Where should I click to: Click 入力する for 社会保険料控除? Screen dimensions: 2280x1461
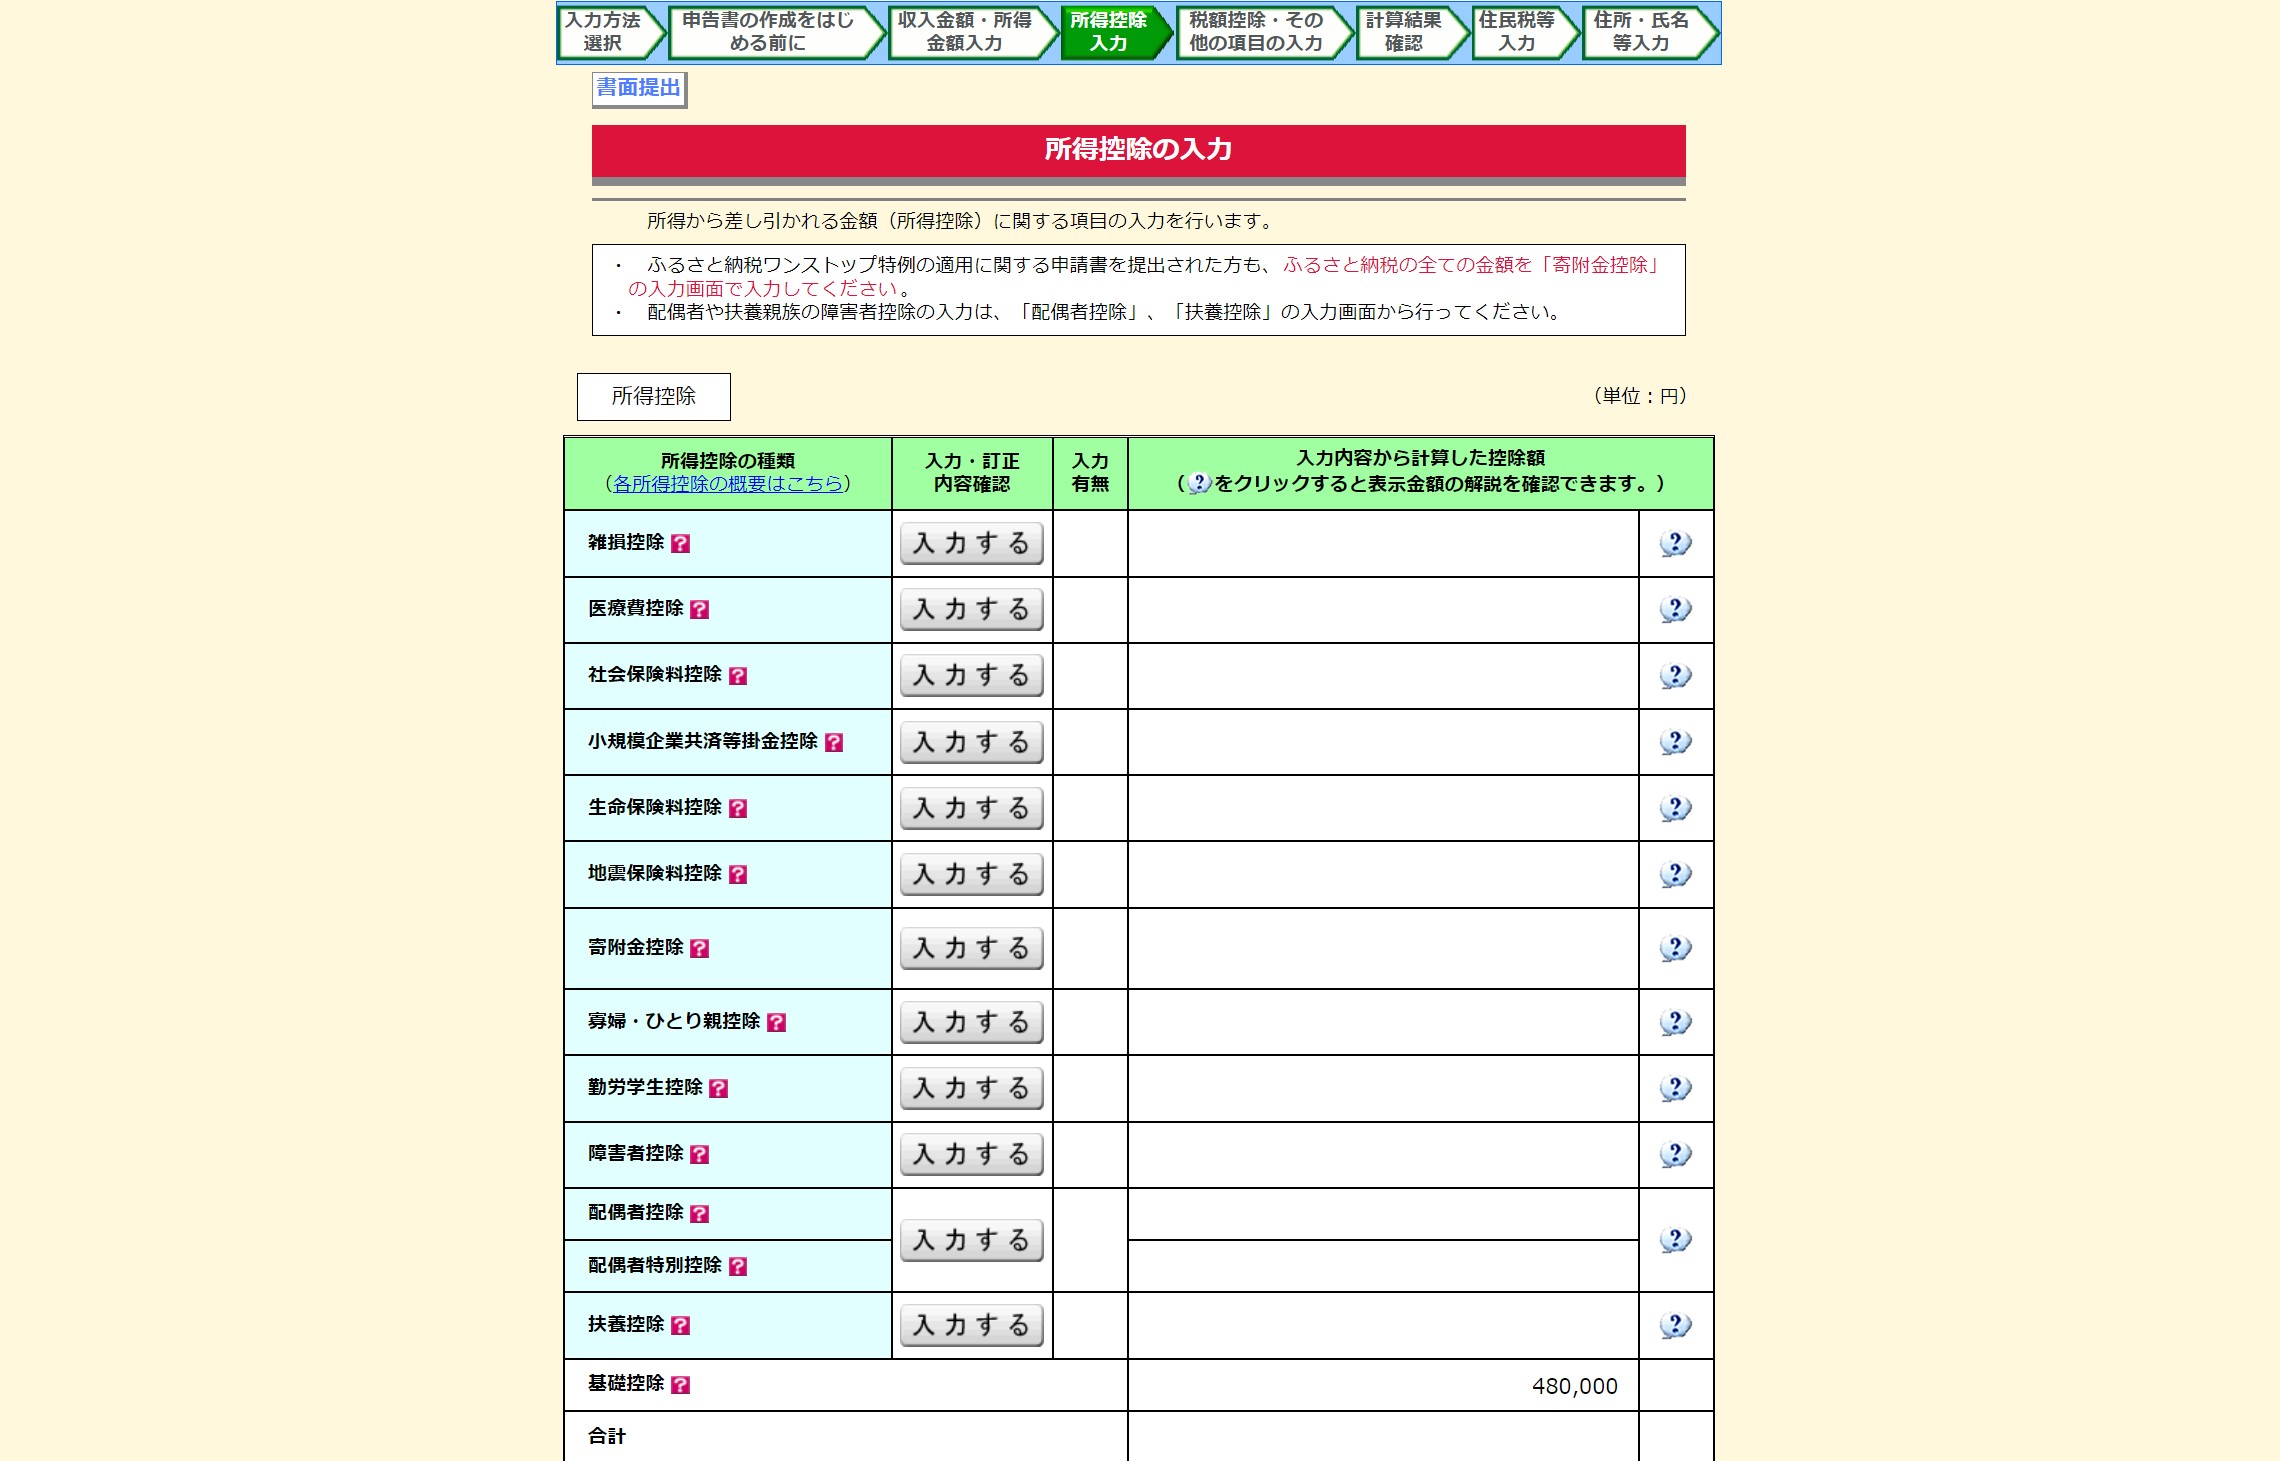971,675
